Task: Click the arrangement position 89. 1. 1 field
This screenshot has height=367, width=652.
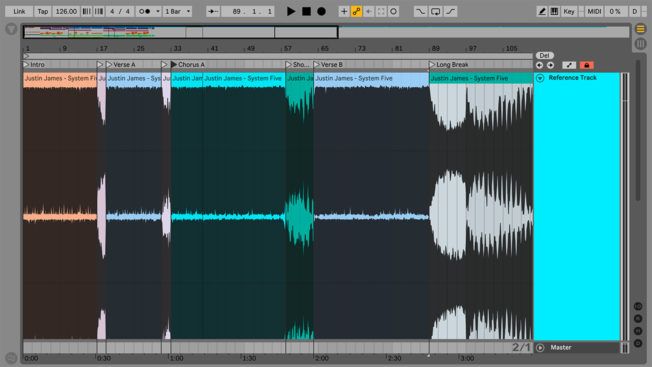Action: coord(247,11)
